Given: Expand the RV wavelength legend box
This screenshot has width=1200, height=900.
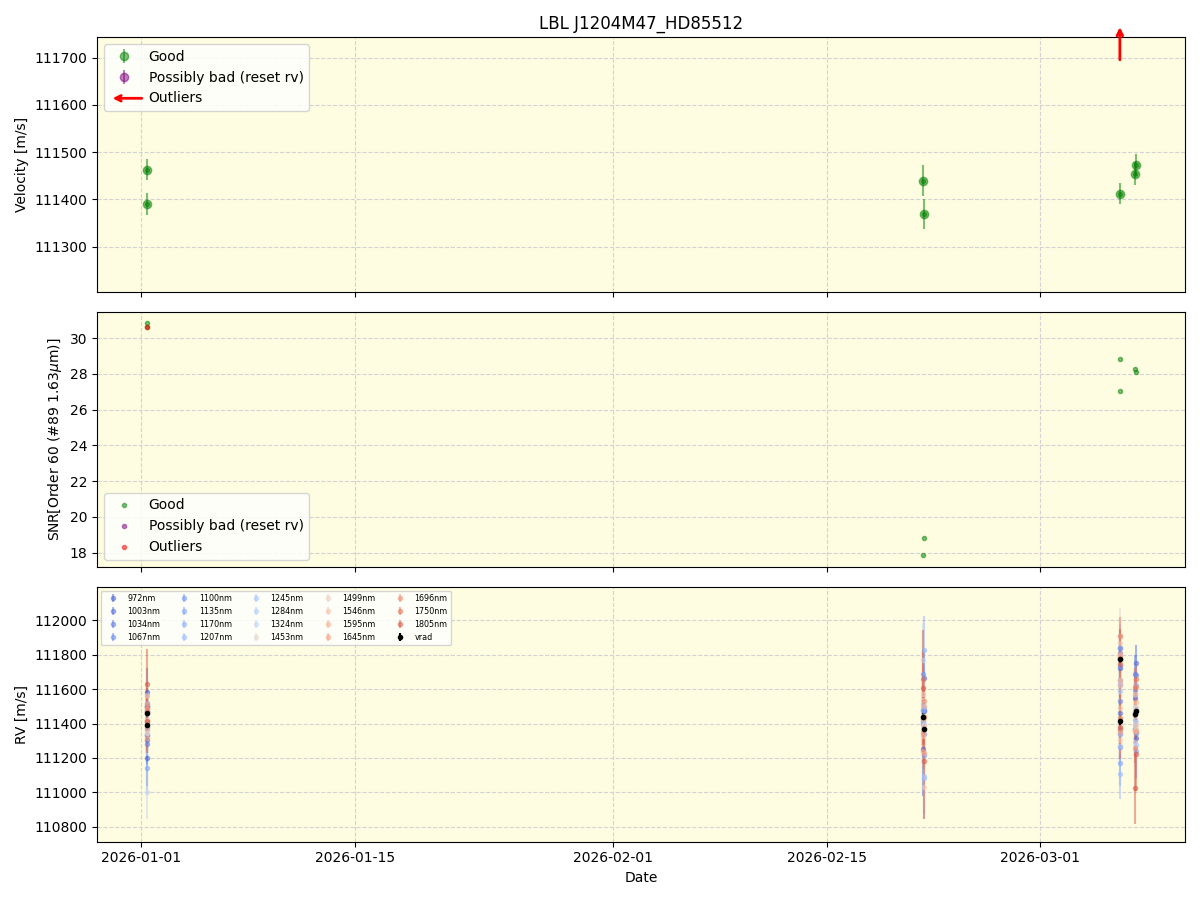Looking at the screenshot, I should click(x=275, y=615).
